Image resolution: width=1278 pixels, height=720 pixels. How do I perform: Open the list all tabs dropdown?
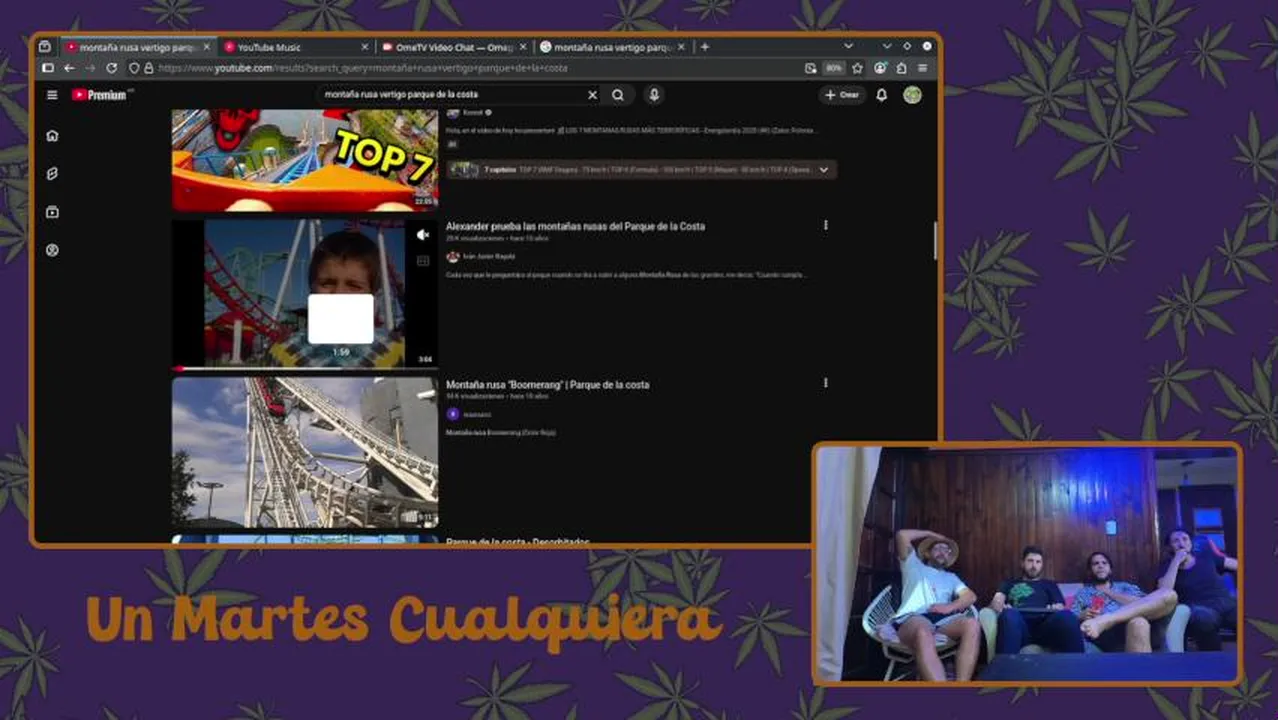(848, 46)
